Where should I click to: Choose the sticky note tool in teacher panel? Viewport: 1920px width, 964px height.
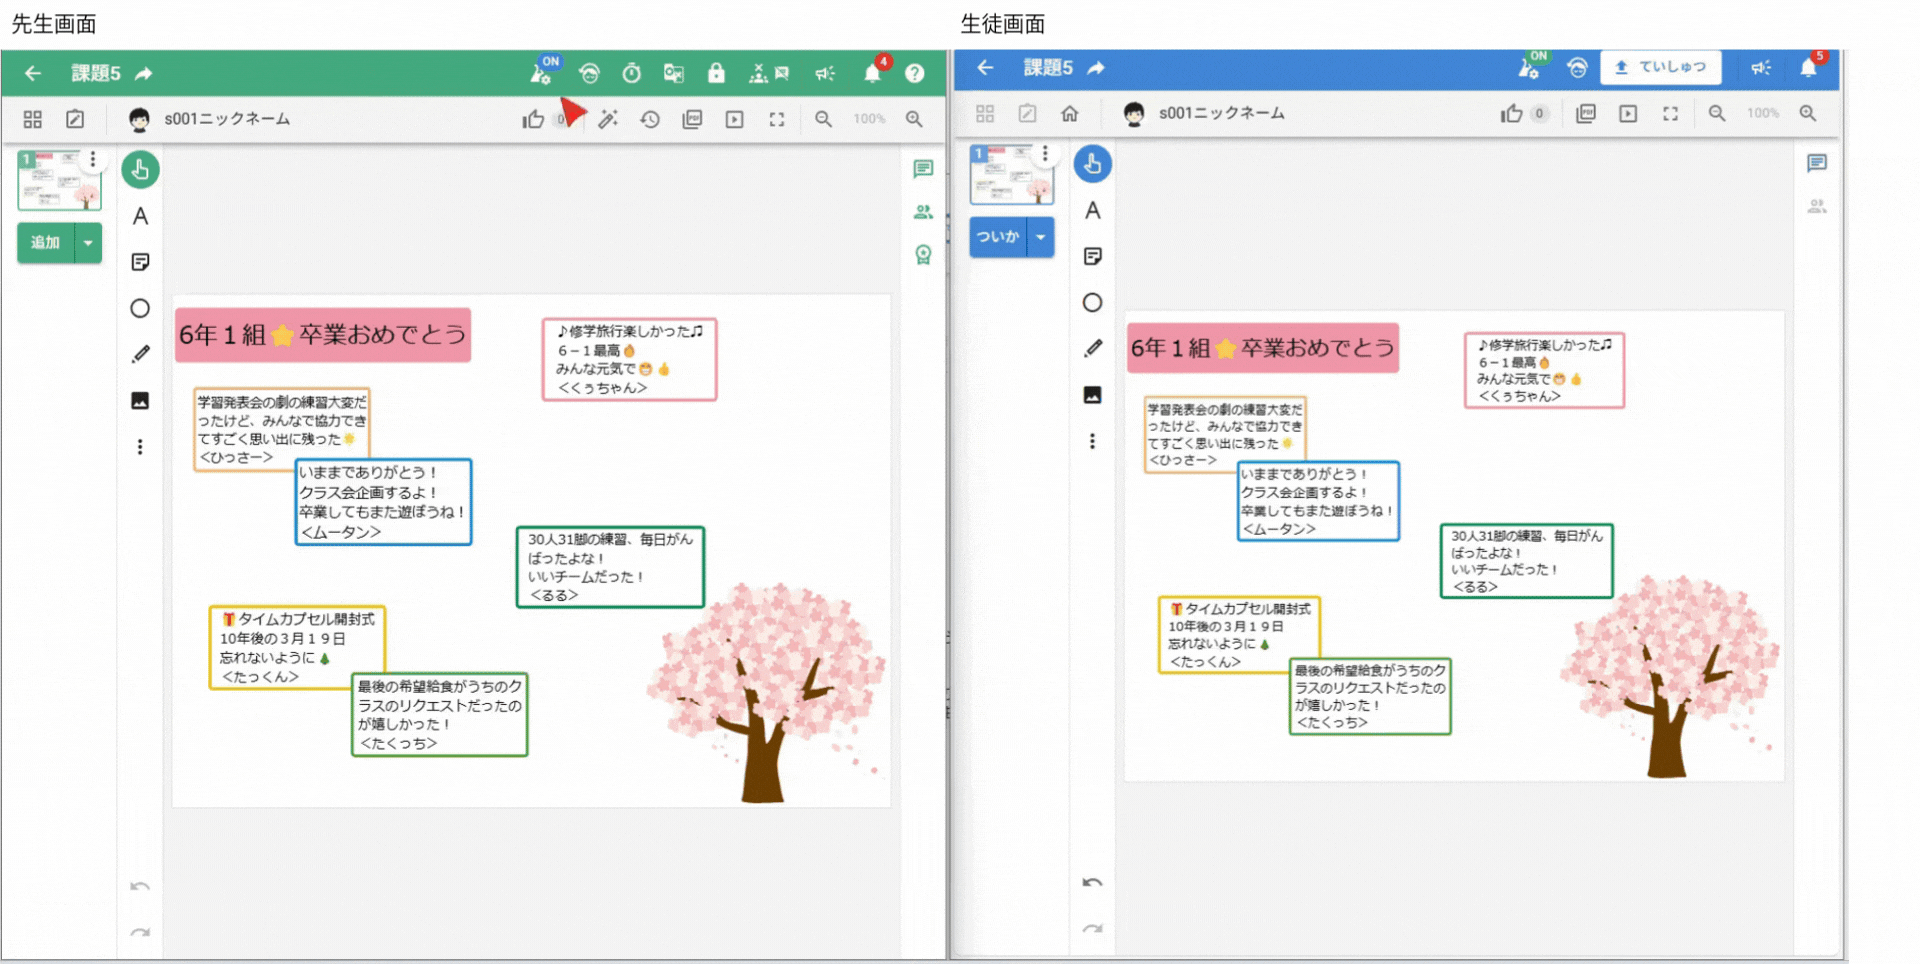[x=140, y=262]
